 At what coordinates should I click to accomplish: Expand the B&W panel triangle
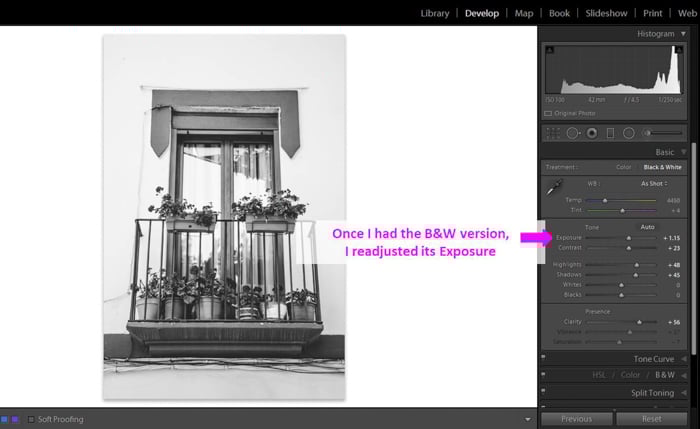pyautogui.click(x=684, y=375)
